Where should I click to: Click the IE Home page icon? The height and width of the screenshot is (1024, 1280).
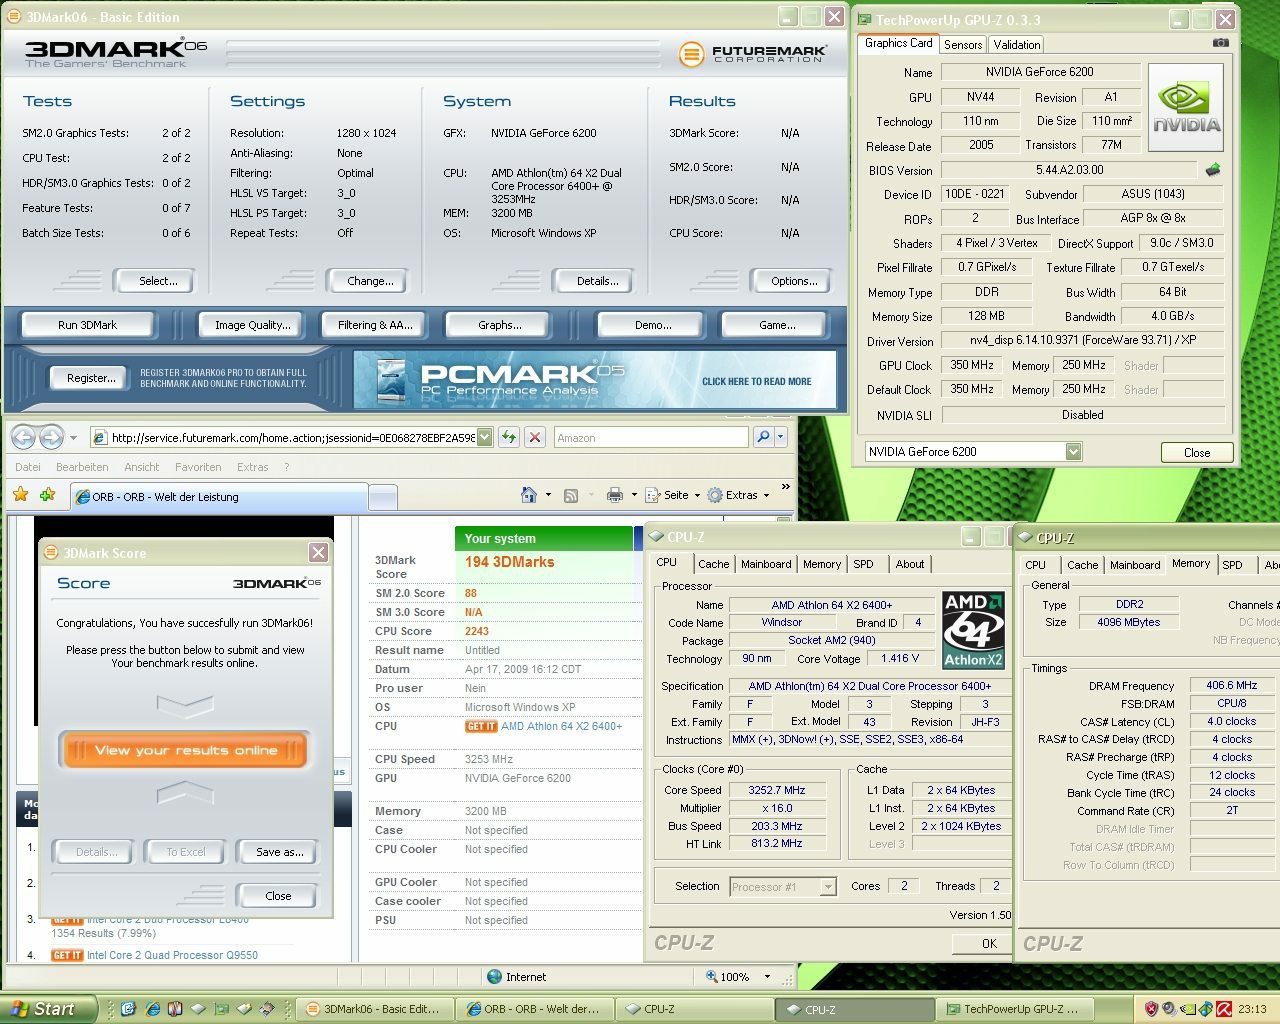529,495
